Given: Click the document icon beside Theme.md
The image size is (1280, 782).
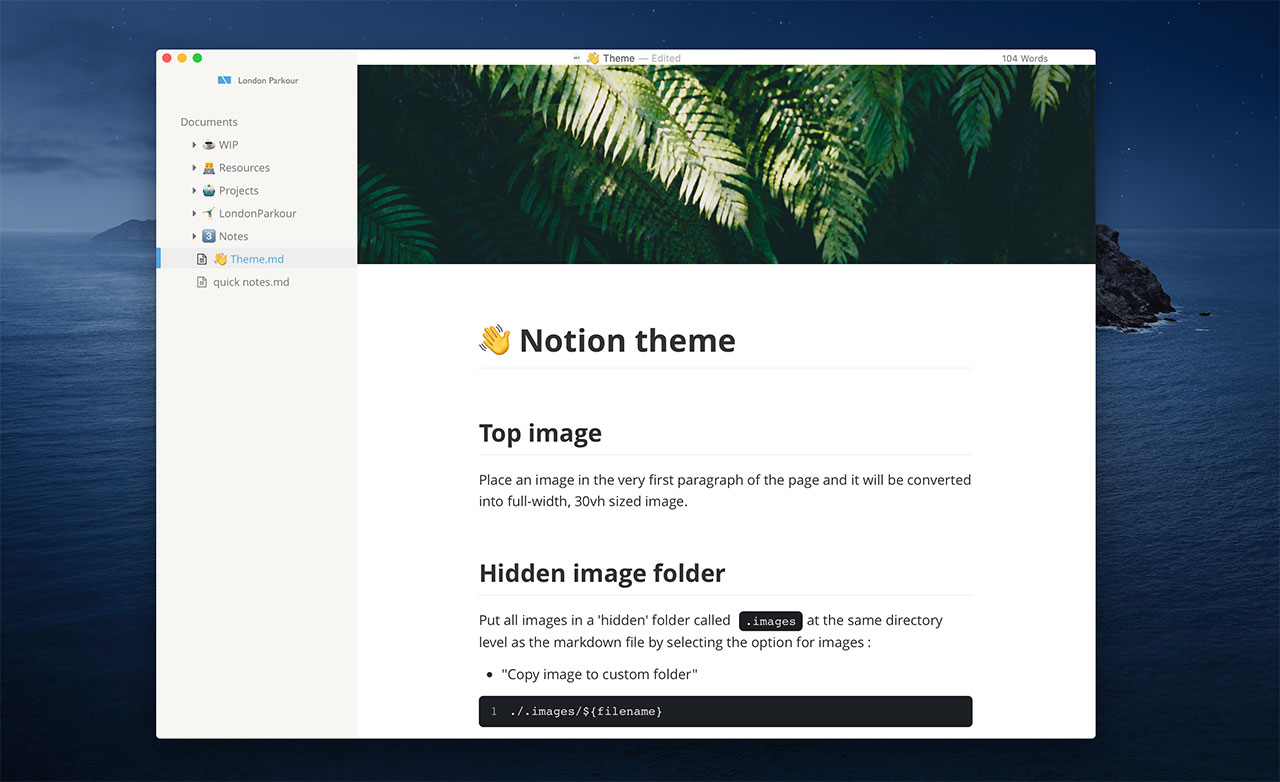Looking at the screenshot, I should click(x=202, y=258).
